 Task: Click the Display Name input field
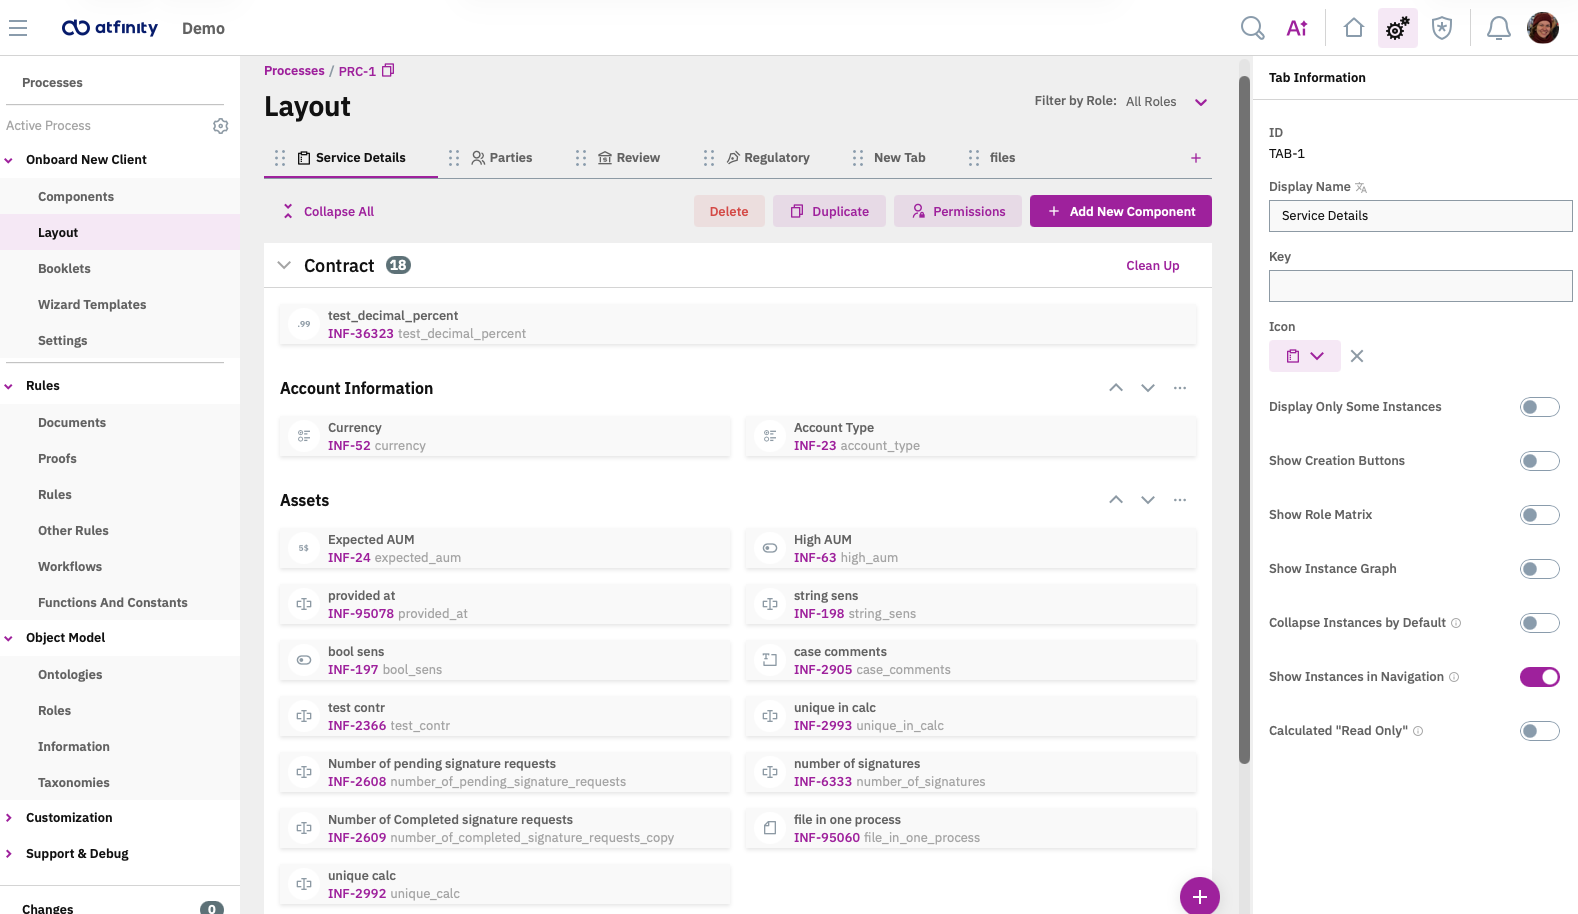pos(1421,216)
